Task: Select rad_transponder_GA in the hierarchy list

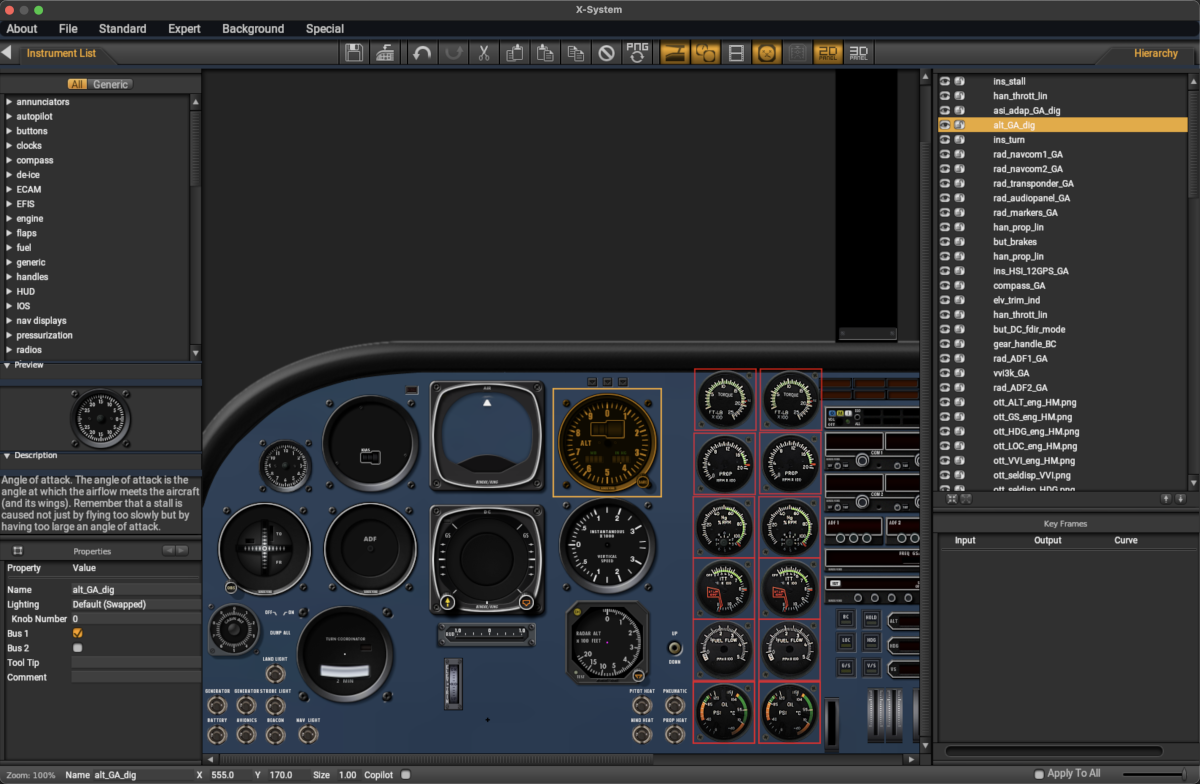Action: tap(1033, 184)
